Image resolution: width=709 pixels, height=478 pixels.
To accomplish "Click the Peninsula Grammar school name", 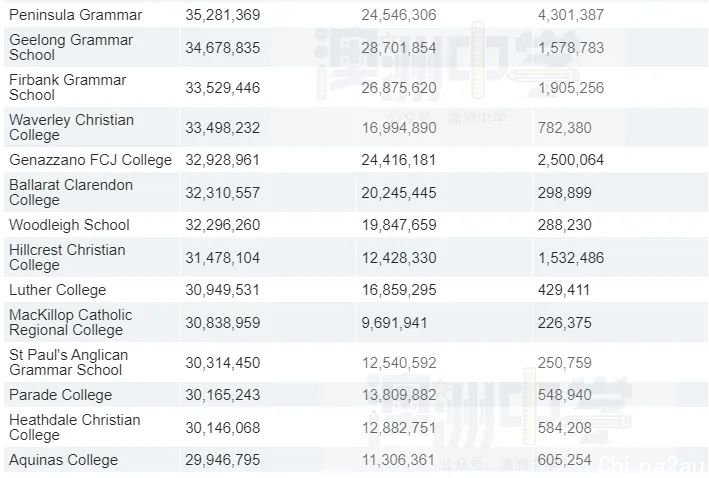I will click(76, 15).
